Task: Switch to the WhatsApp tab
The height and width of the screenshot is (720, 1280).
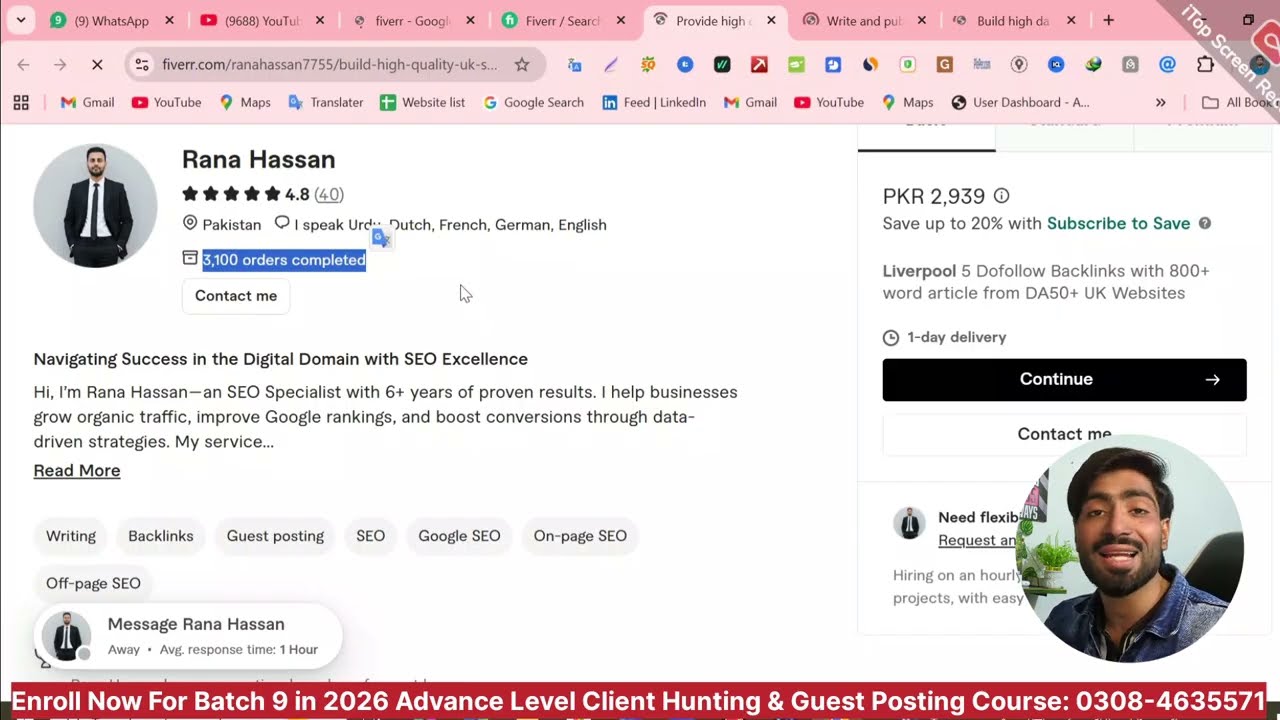Action: (112, 21)
